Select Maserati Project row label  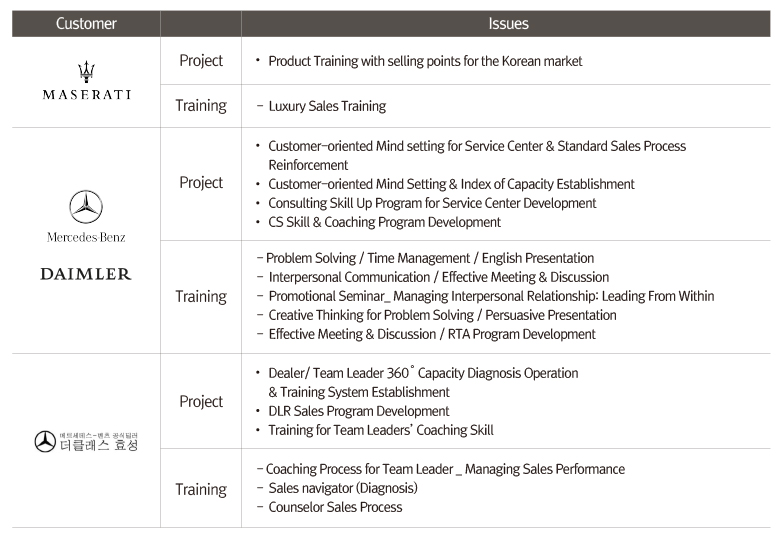[201, 60]
